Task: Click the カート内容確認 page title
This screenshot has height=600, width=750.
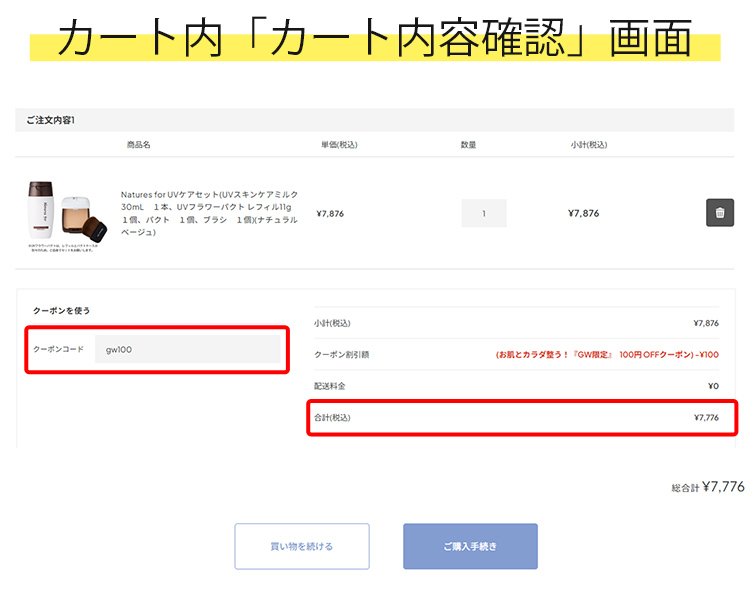Action: pos(375,38)
